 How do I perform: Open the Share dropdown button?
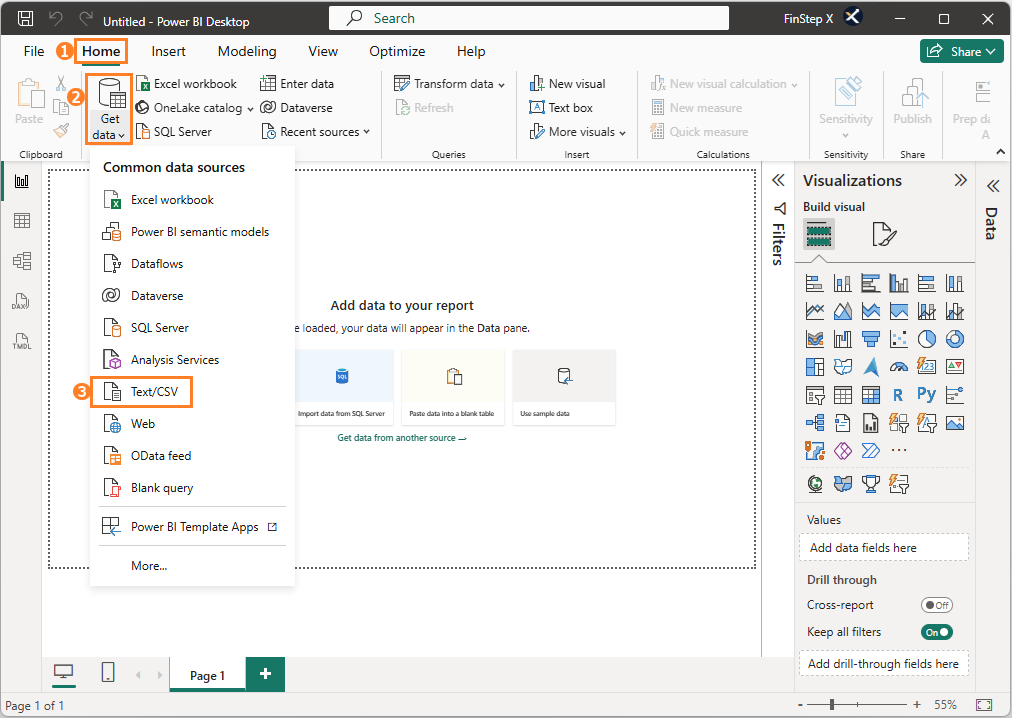point(961,52)
